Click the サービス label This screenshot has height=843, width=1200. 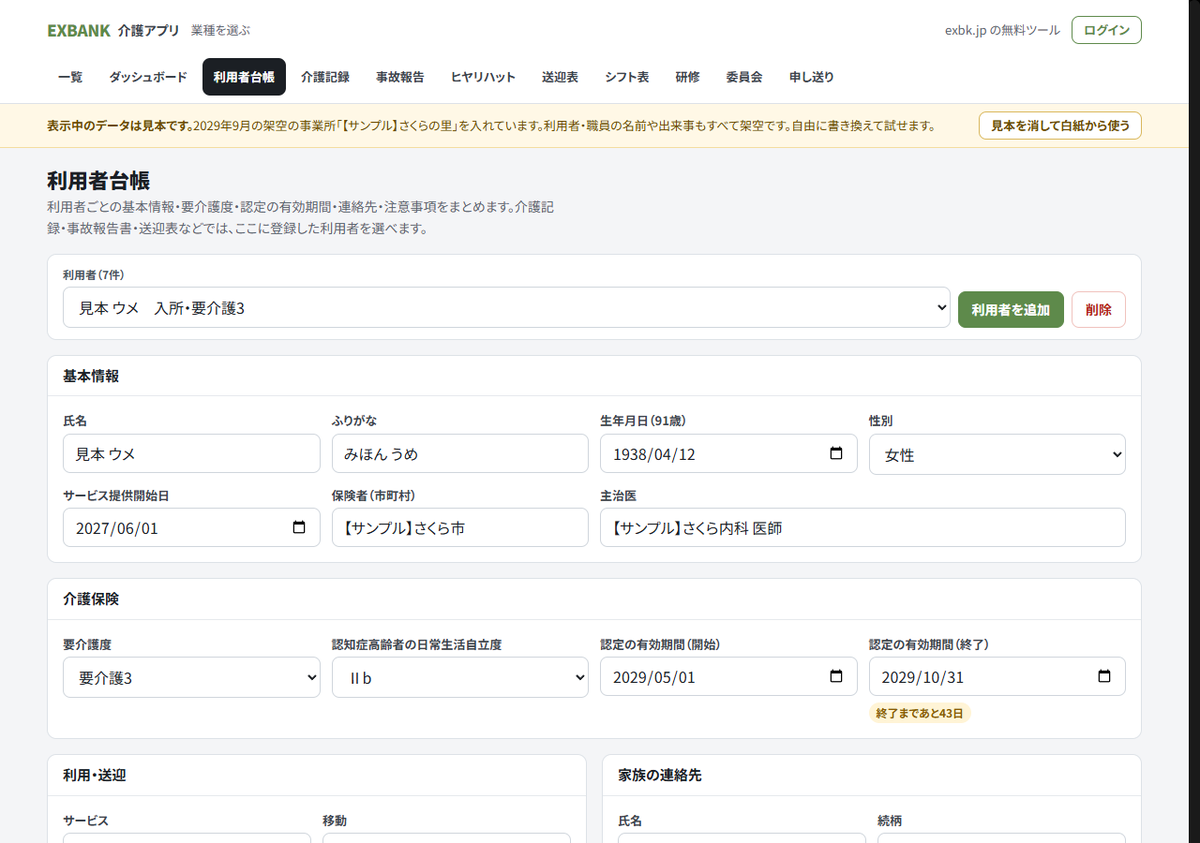pyautogui.click(x=85, y=820)
